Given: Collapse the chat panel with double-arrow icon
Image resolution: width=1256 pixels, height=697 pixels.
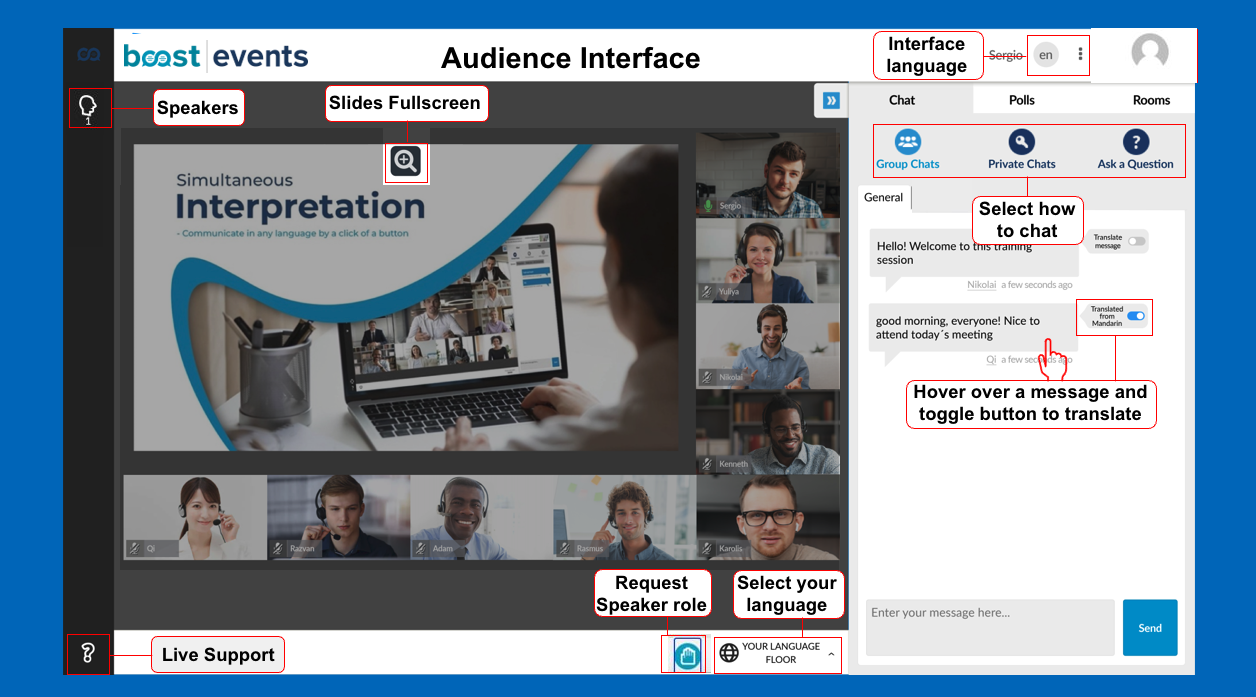Looking at the screenshot, I should (830, 100).
